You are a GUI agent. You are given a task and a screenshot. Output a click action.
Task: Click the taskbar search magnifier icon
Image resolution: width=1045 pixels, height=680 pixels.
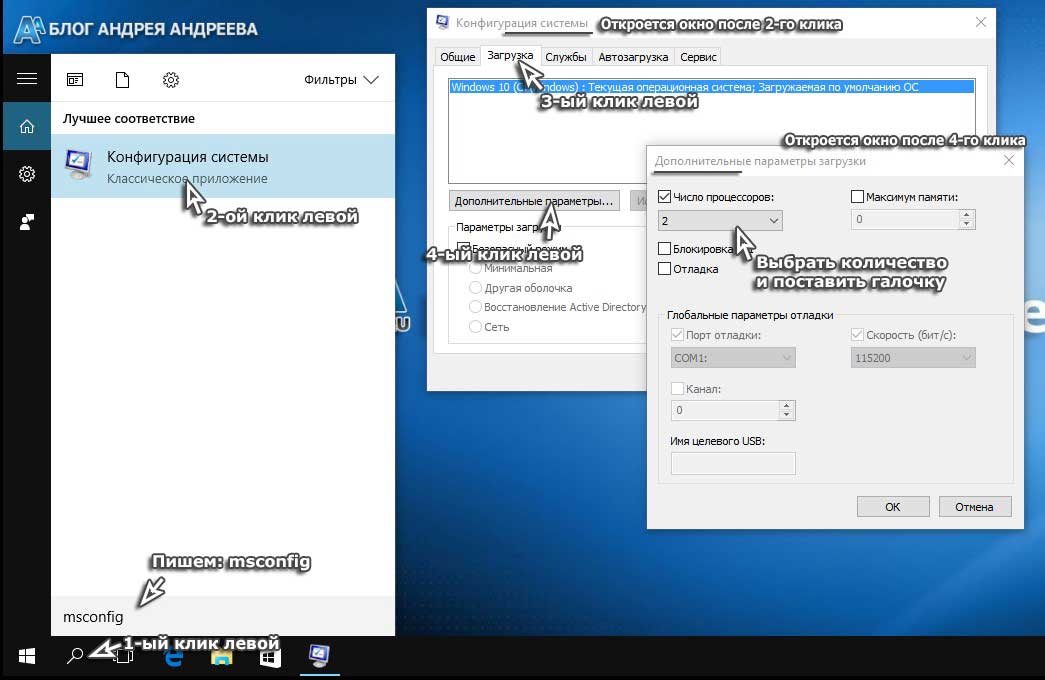75,655
